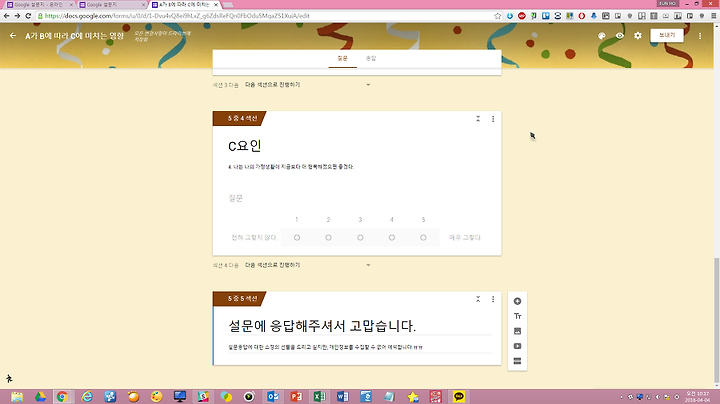Open the color palette theme icon
The height and width of the screenshot is (404, 720).
[x=602, y=36]
